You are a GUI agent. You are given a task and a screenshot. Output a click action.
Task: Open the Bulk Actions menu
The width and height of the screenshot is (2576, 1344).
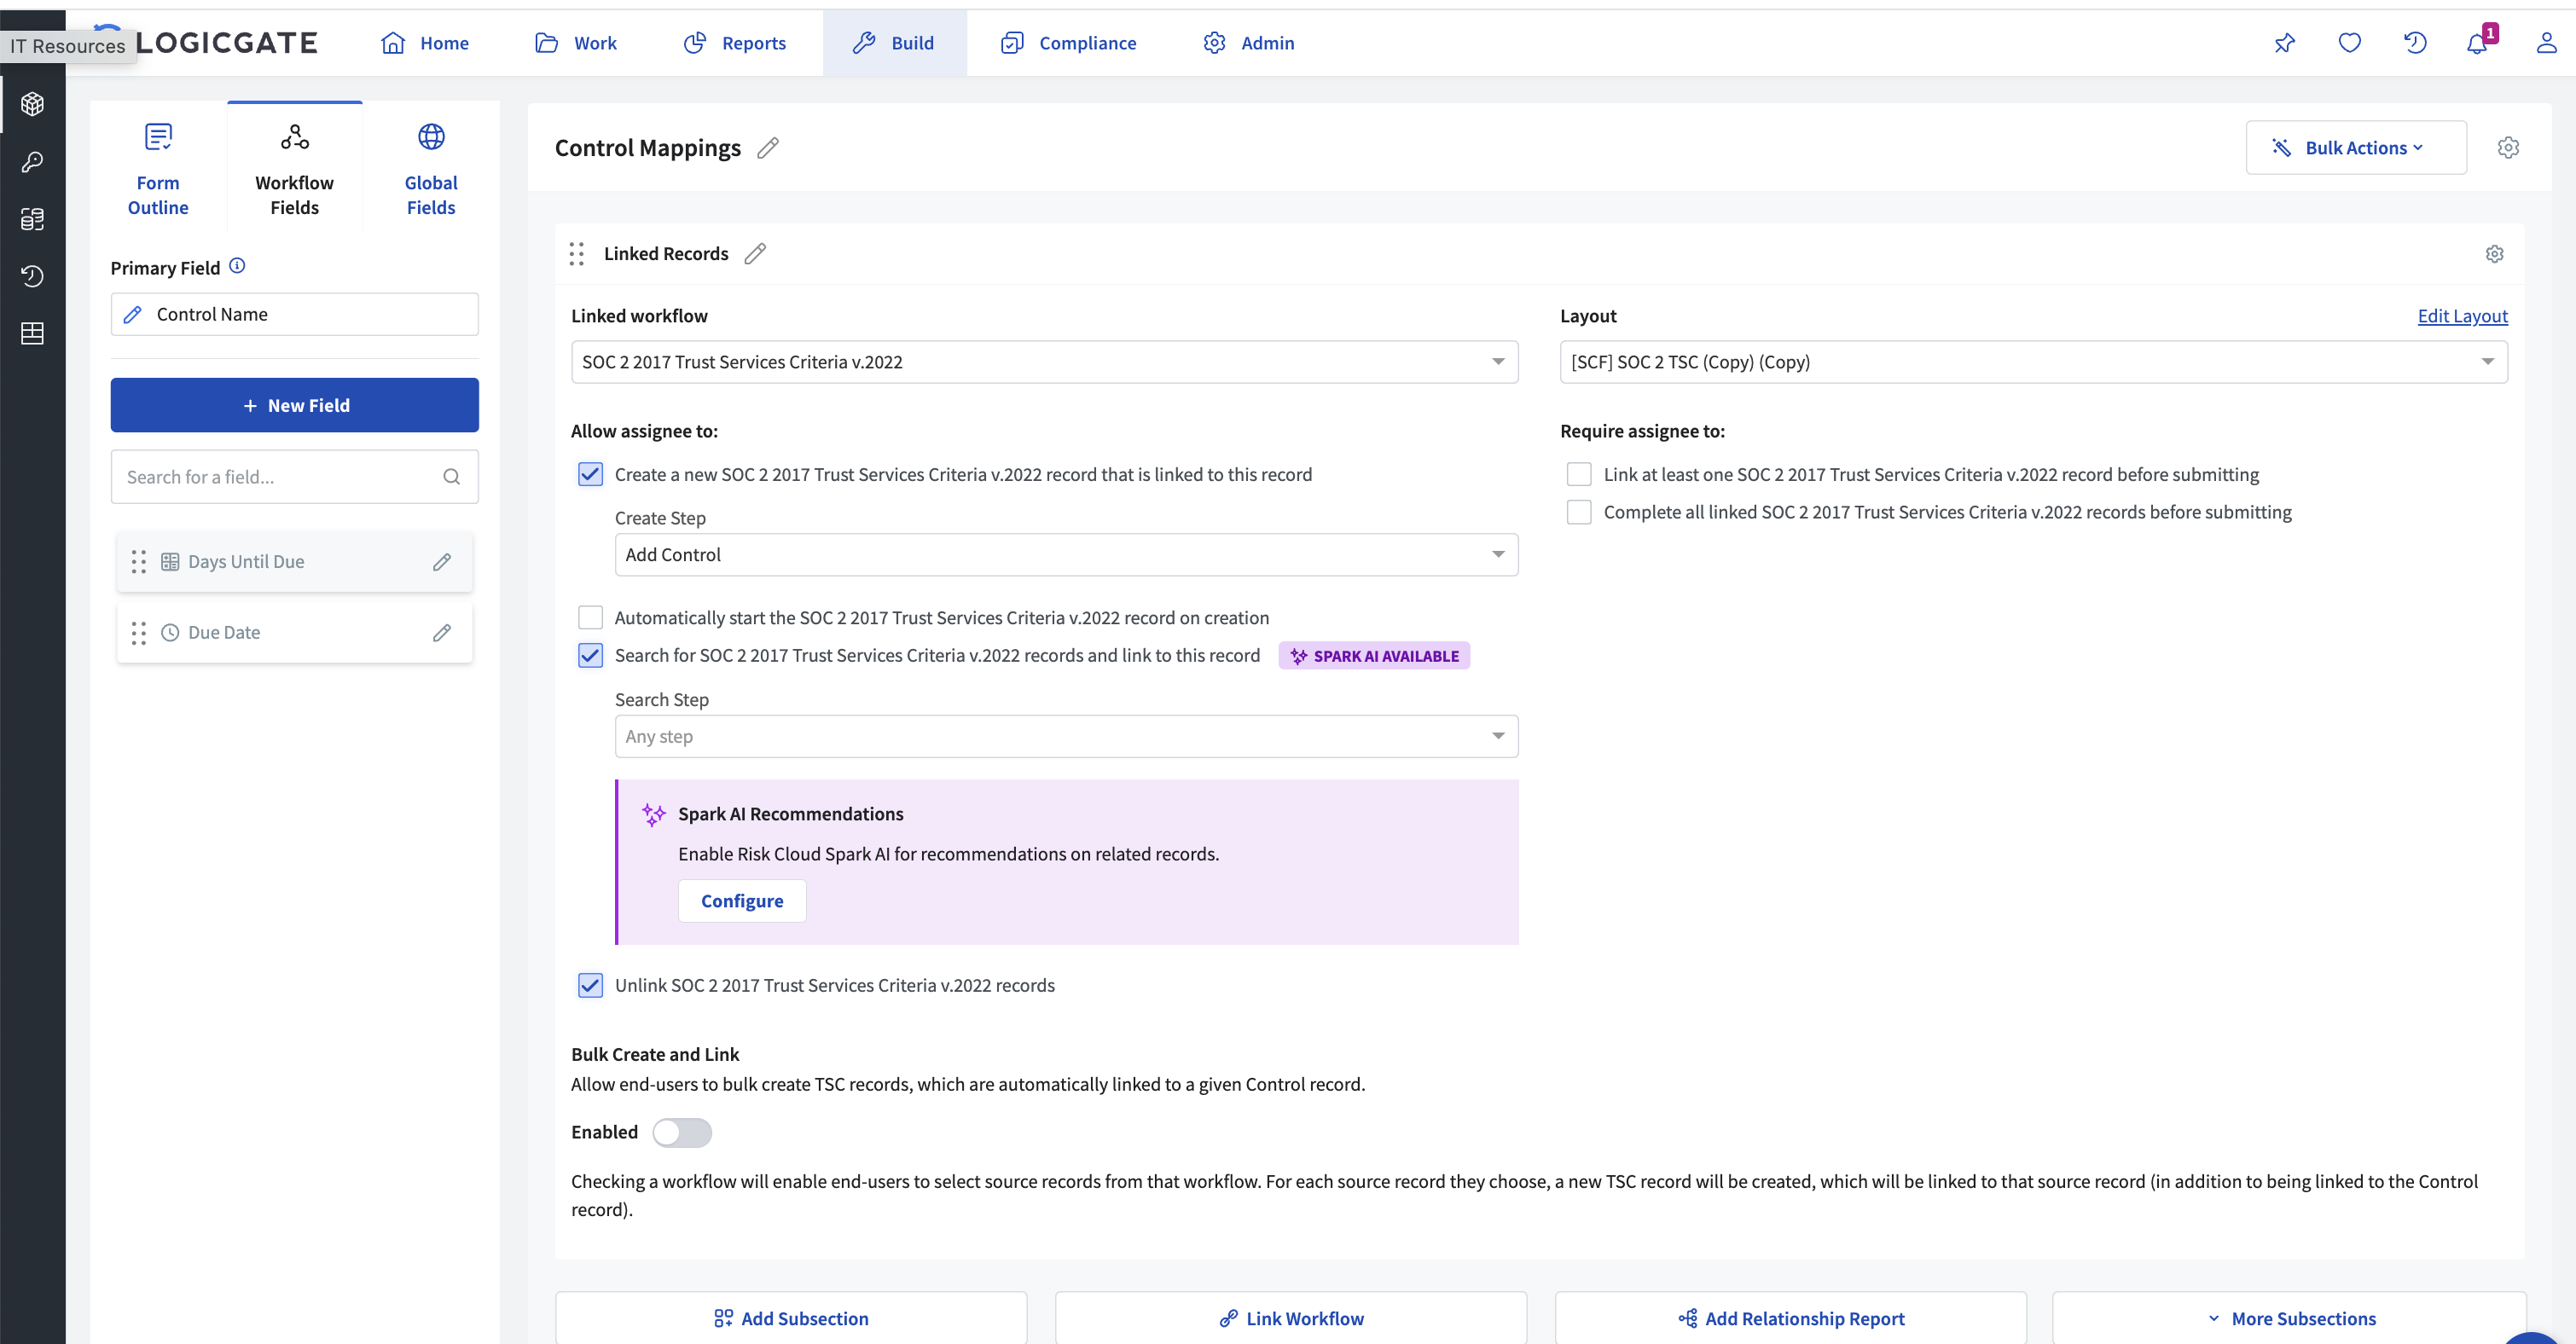(x=2355, y=148)
